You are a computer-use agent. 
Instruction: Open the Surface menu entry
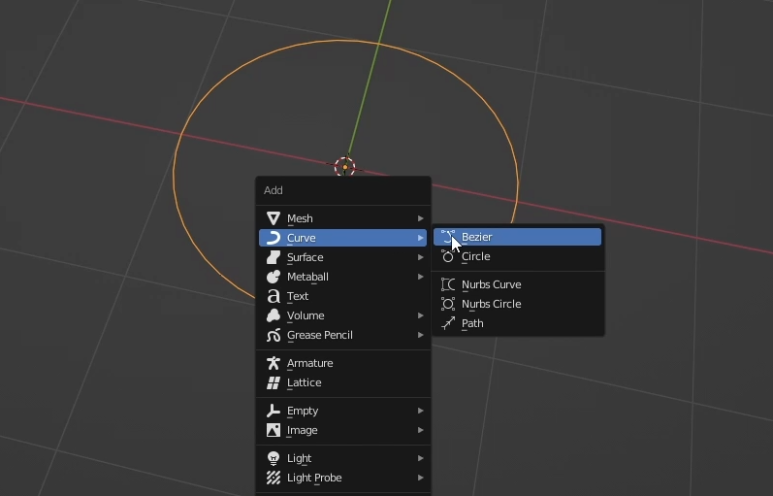(343, 257)
